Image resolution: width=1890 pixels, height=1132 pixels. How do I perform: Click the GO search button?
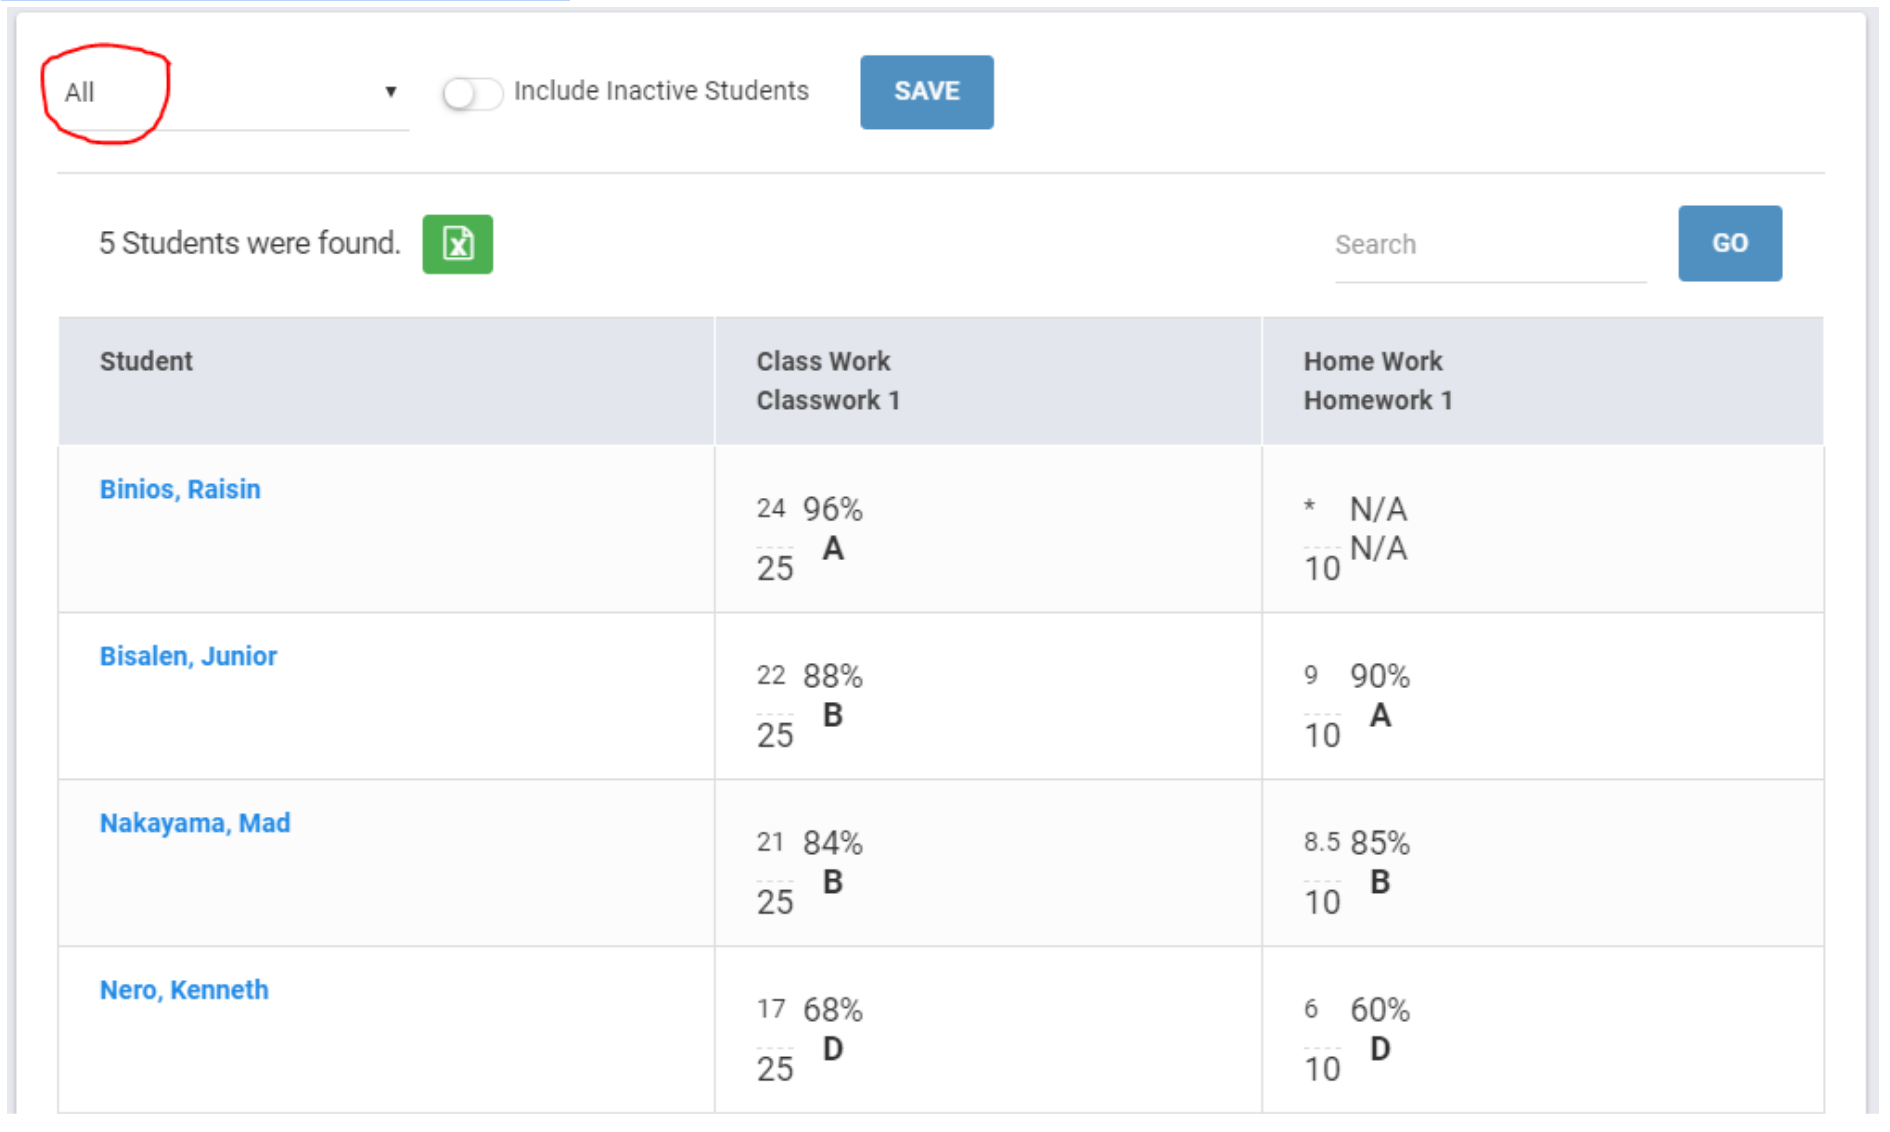click(x=1729, y=243)
